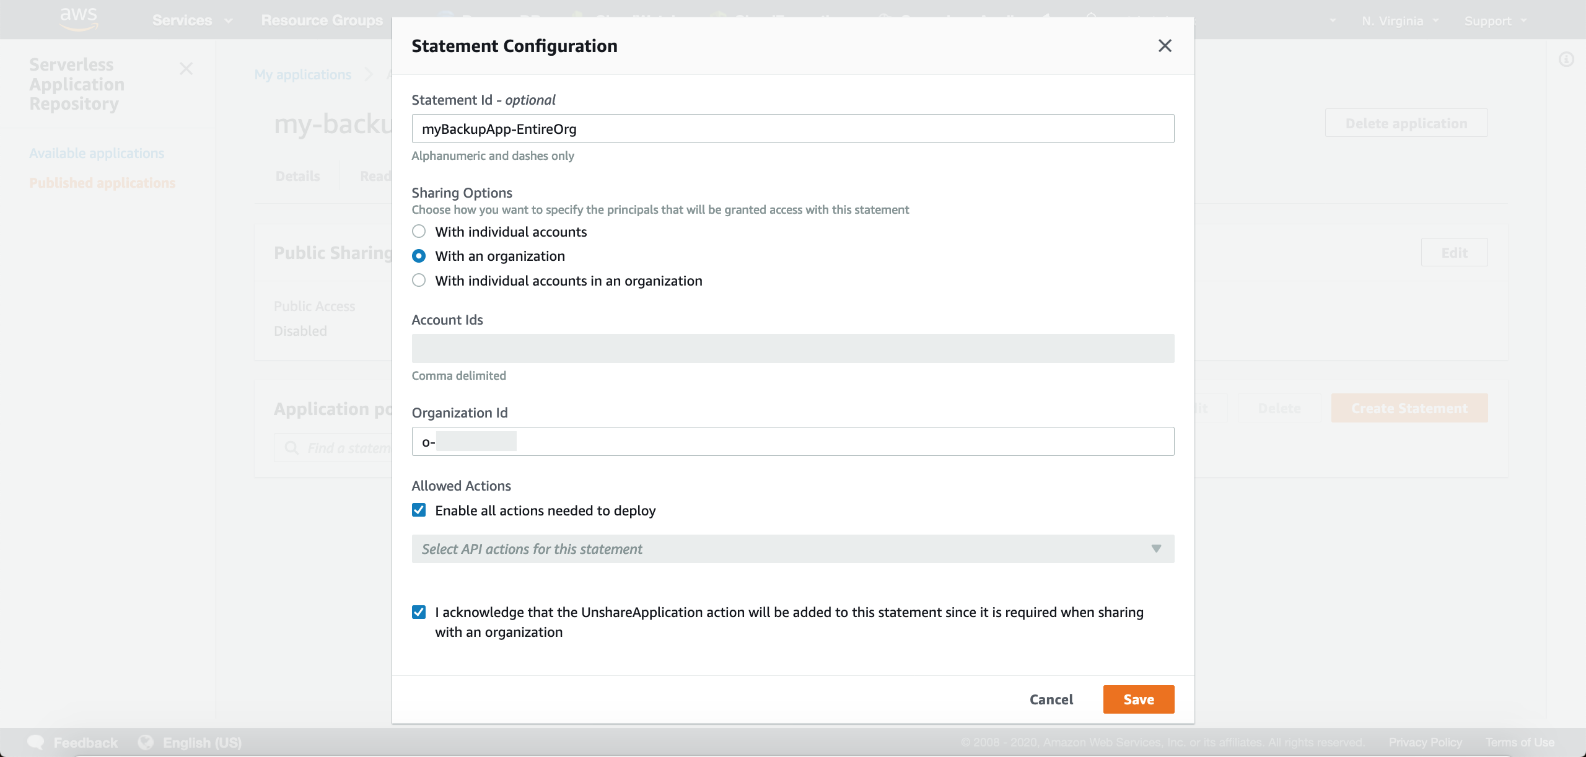Click the Feedback speech bubble icon
Image resolution: width=1586 pixels, height=757 pixels.
[36, 742]
